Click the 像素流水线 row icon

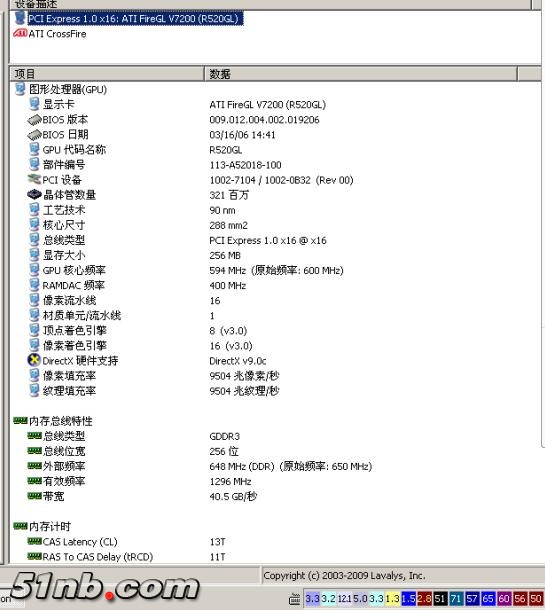pyautogui.click(x=34, y=300)
